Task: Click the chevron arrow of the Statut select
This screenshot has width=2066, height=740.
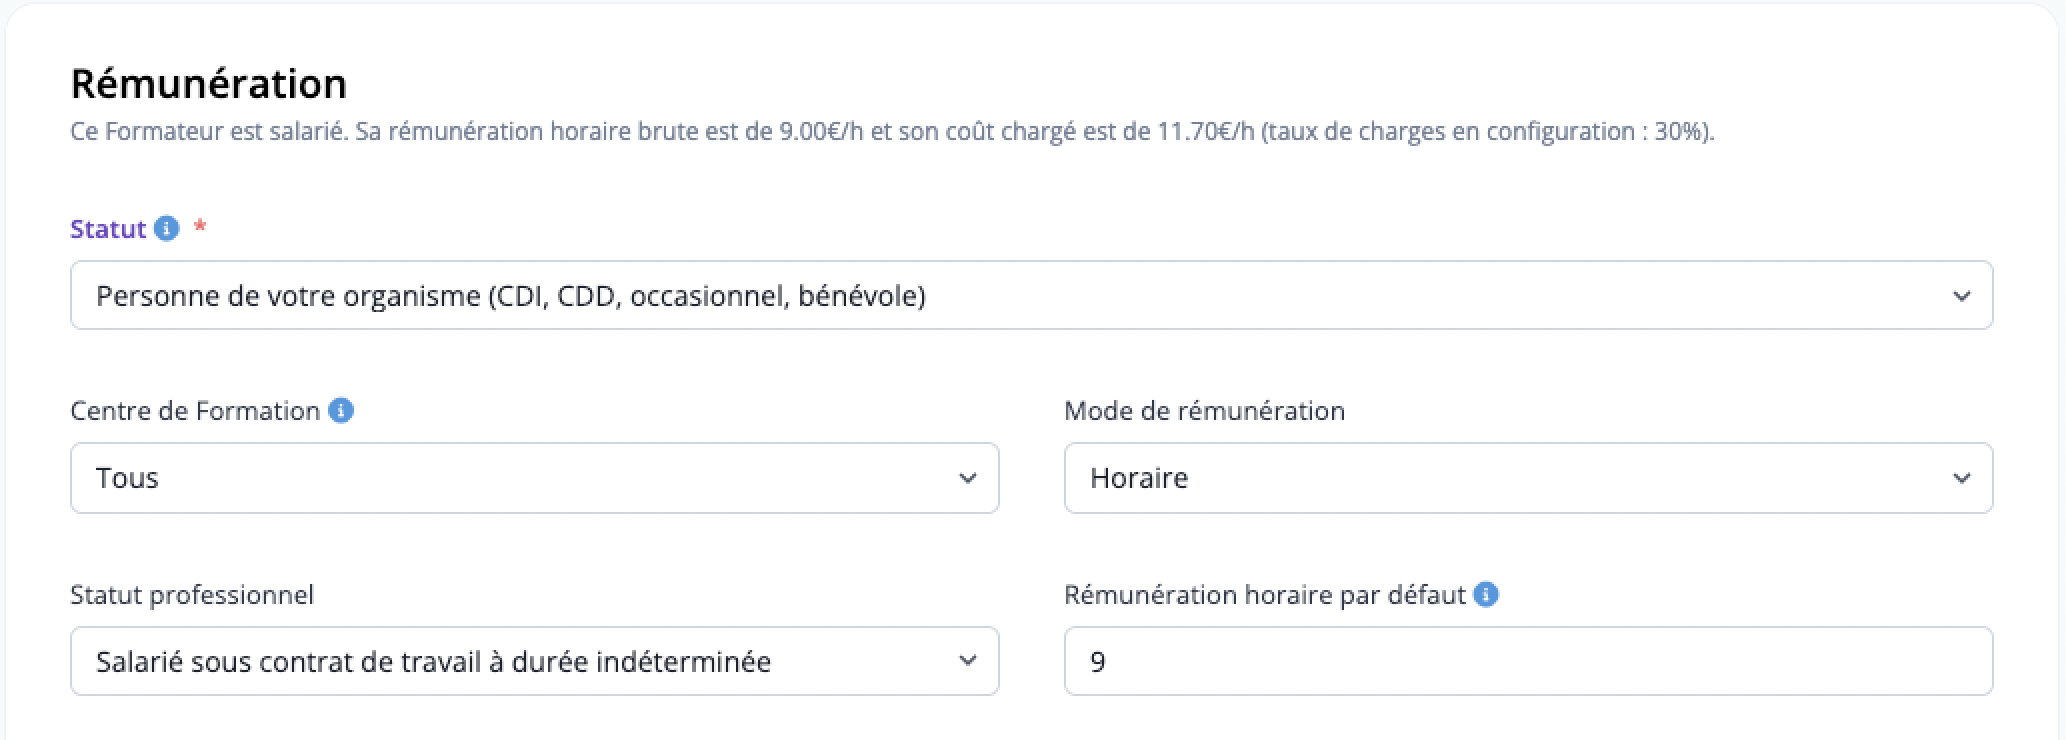Action: pyautogui.click(x=1961, y=296)
